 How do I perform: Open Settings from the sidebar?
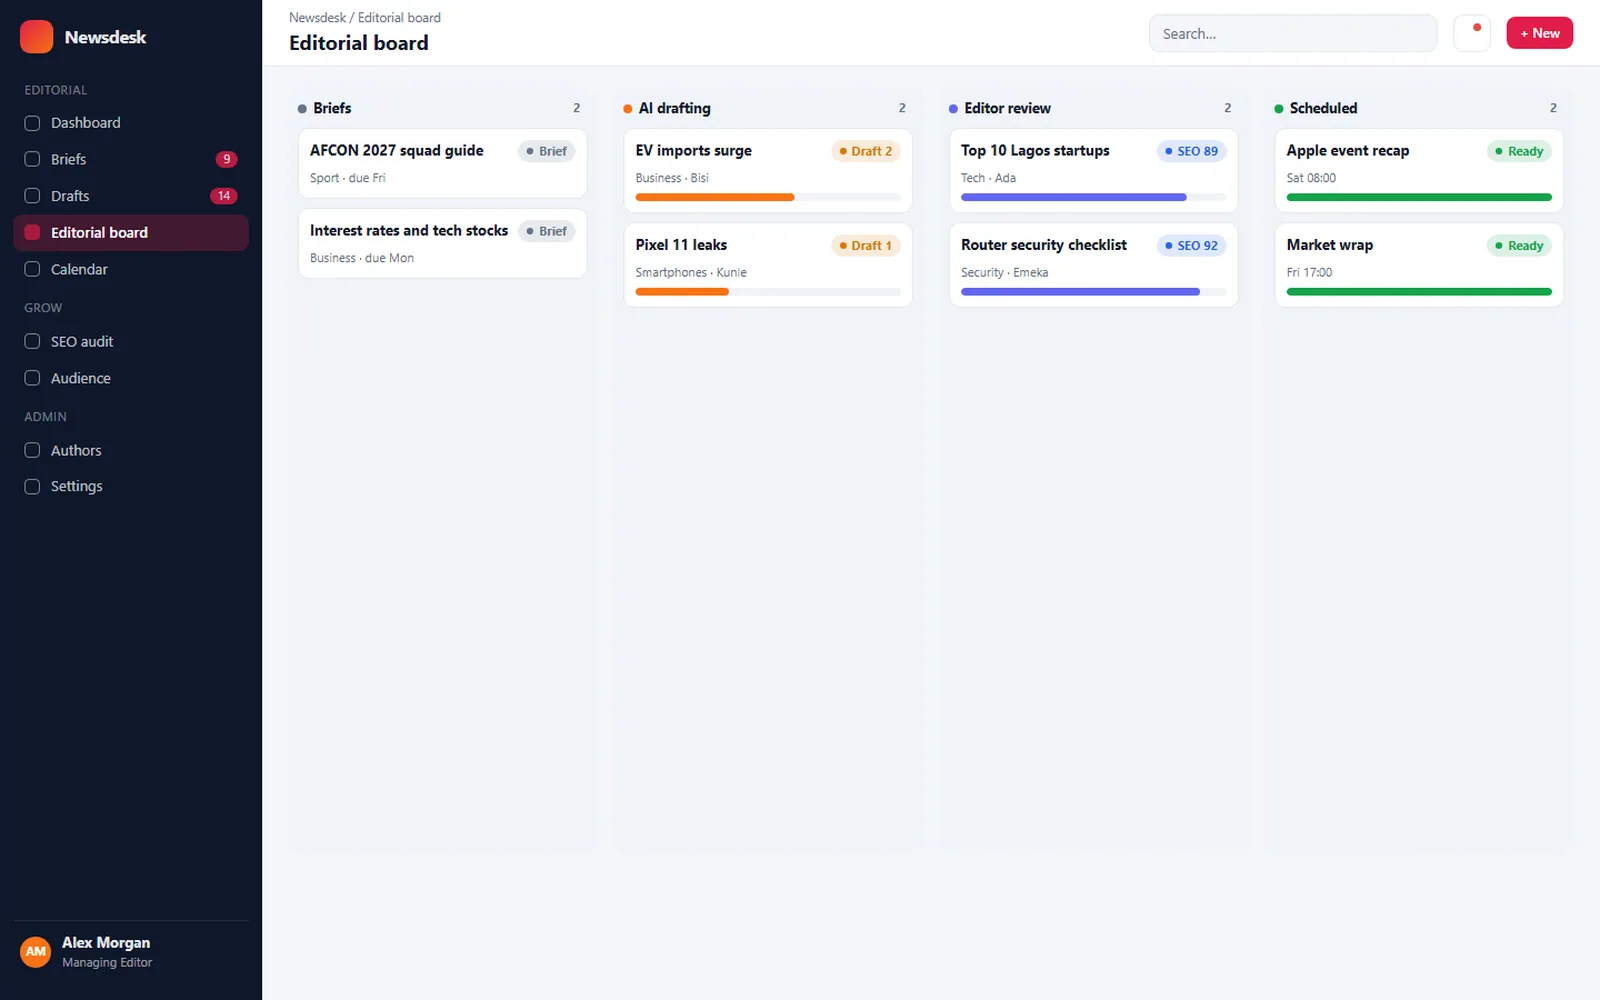coord(131,486)
